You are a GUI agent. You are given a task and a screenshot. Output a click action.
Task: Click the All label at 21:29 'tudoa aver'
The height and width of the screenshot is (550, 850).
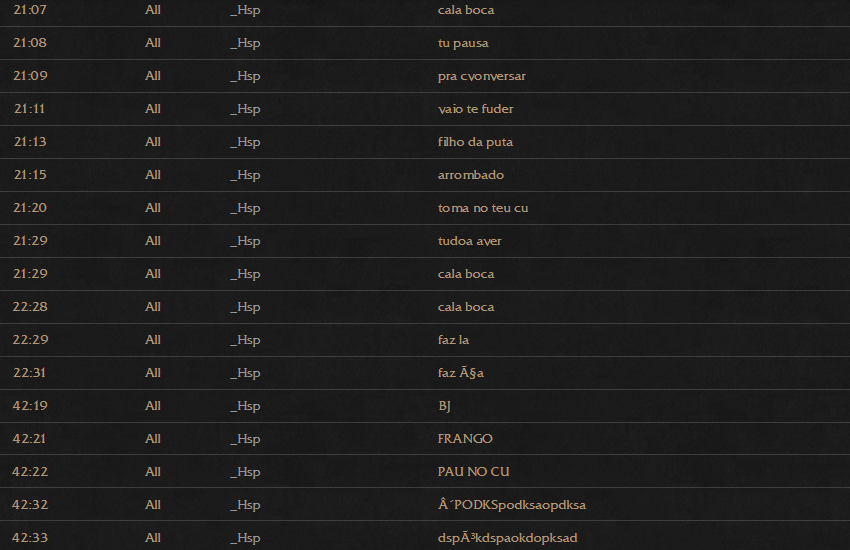click(x=153, y=241)
